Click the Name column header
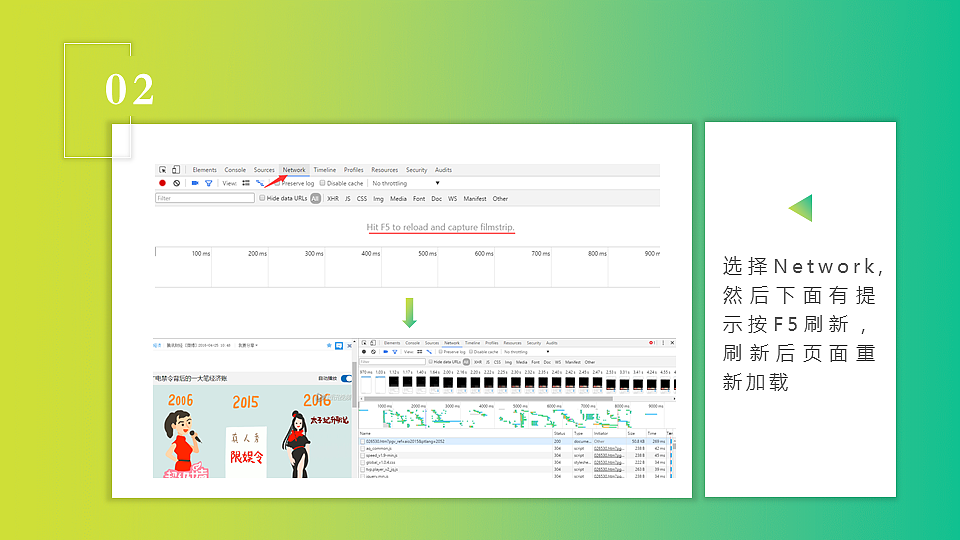The image size is (960, 540). coord(366,433)
